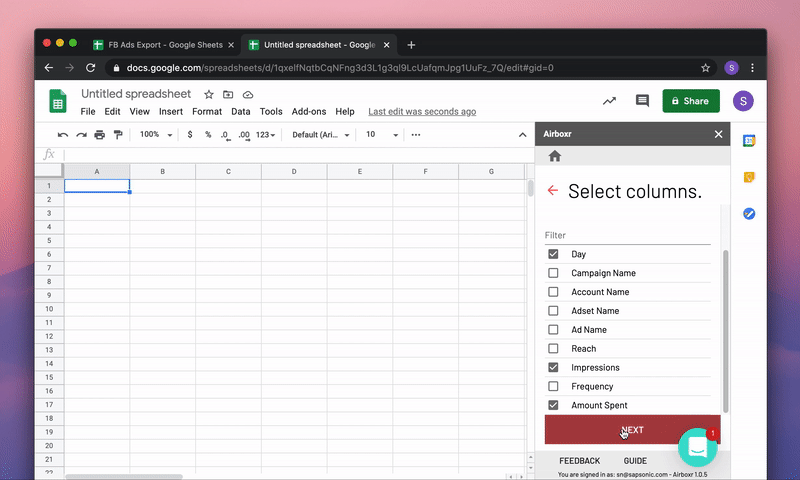Open the Format menu
This screenshot has width=800, height=480.
207,111
